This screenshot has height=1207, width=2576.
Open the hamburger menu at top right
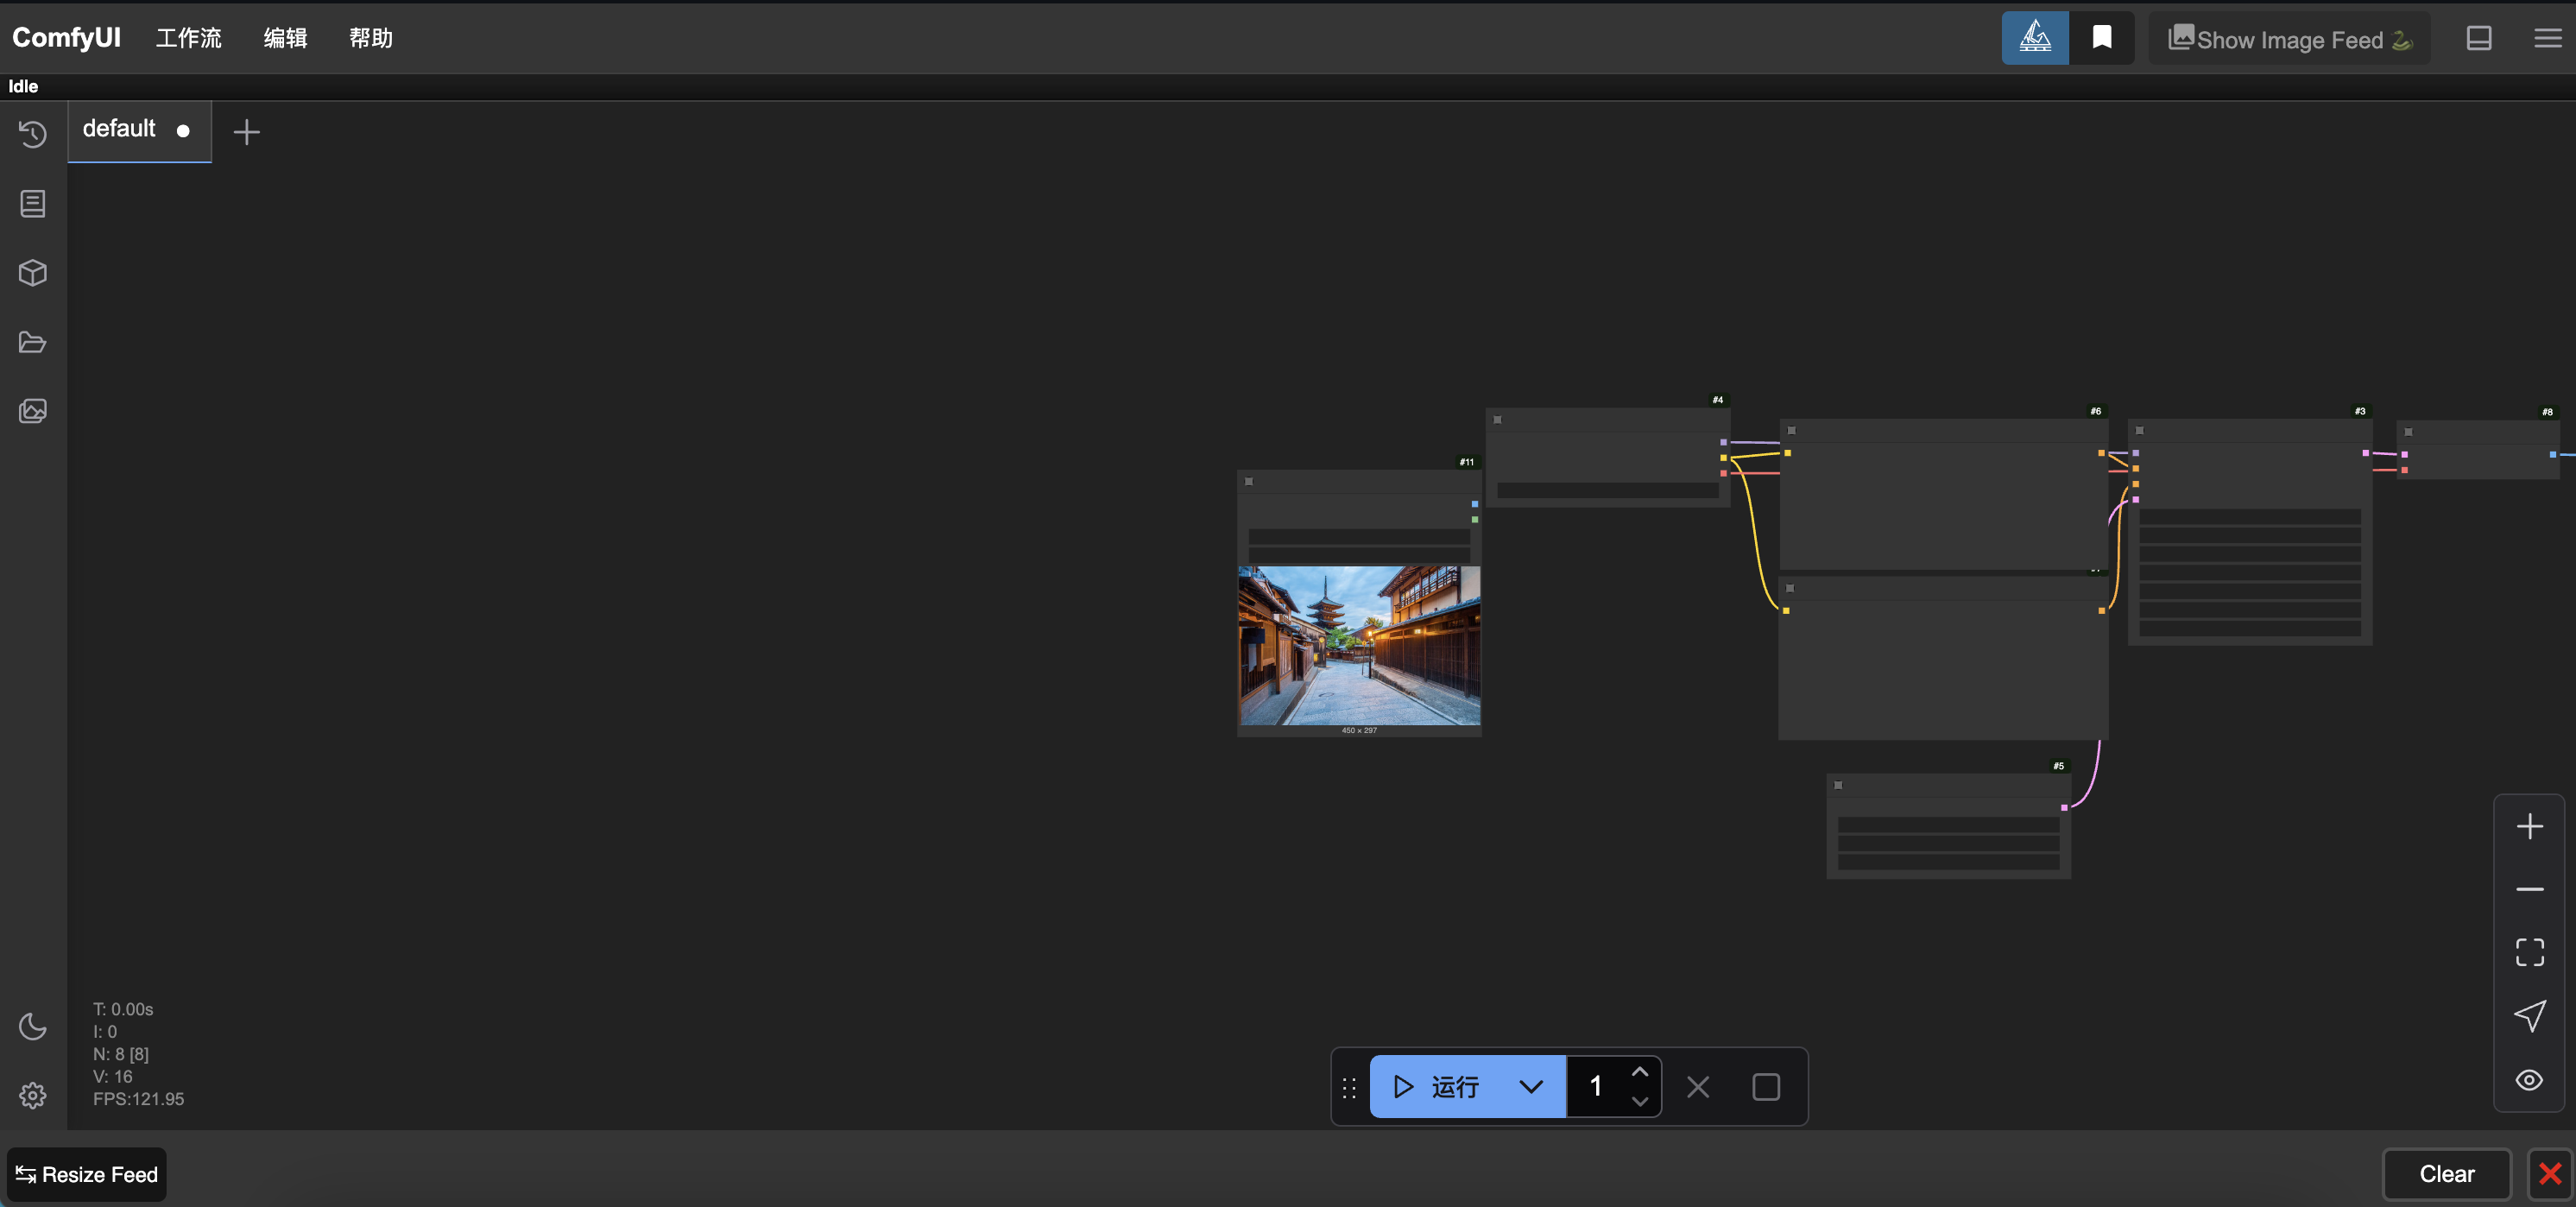coord(2547,38)
